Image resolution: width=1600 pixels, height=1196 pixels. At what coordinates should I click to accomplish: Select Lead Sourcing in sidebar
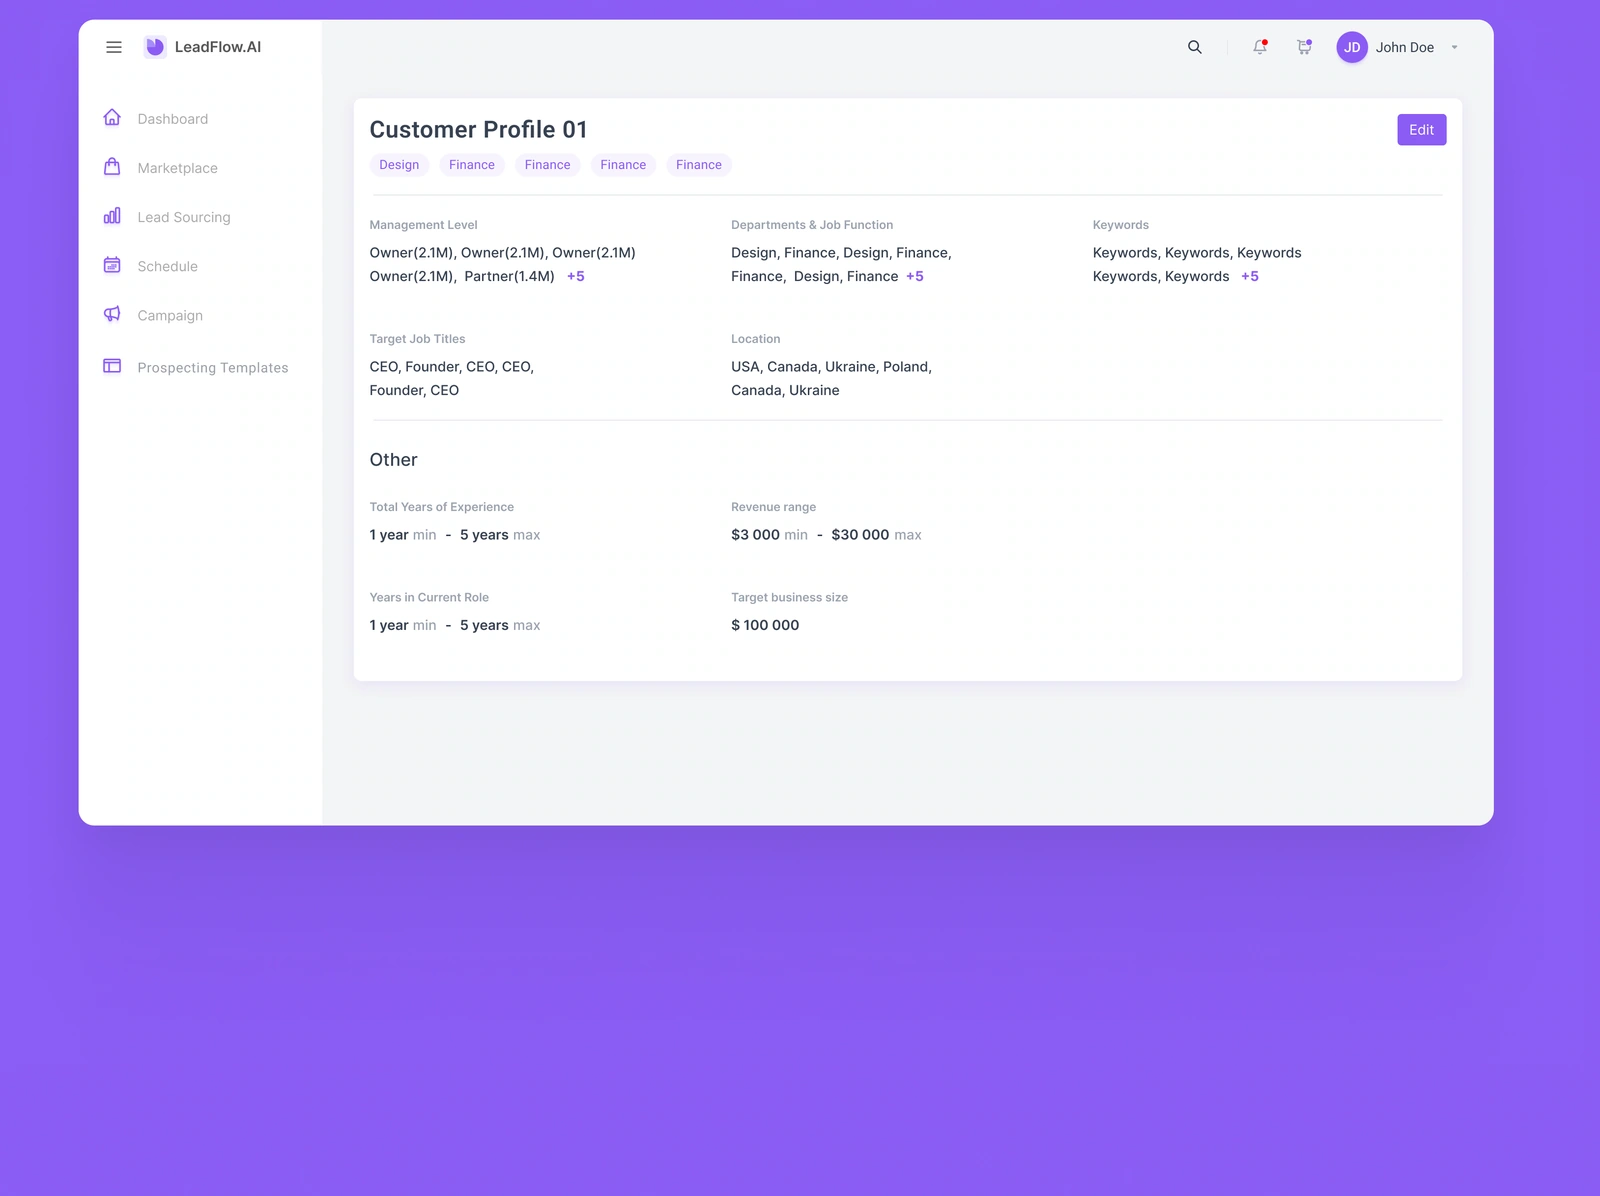184,217
